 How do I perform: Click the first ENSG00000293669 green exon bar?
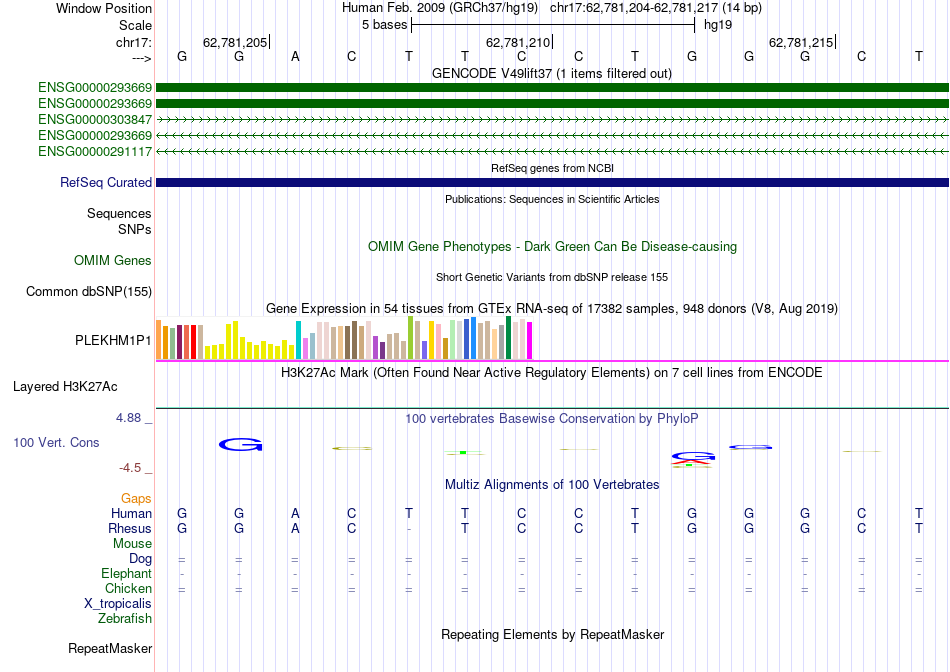[552, 88]
